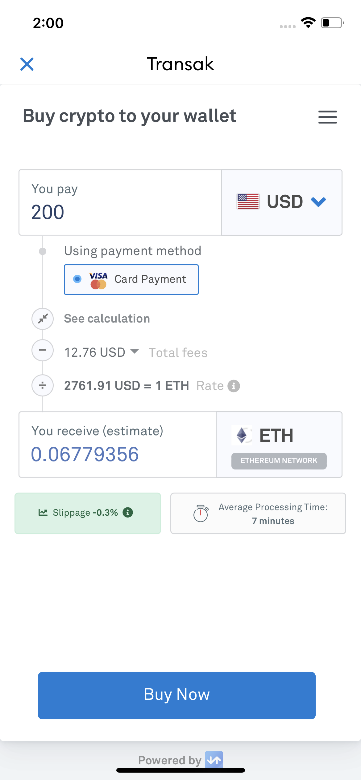Image resolution: width=361 pixels, height=780 pixels.
Task: Click the Visa Mastercard logo
Action: 98,280
